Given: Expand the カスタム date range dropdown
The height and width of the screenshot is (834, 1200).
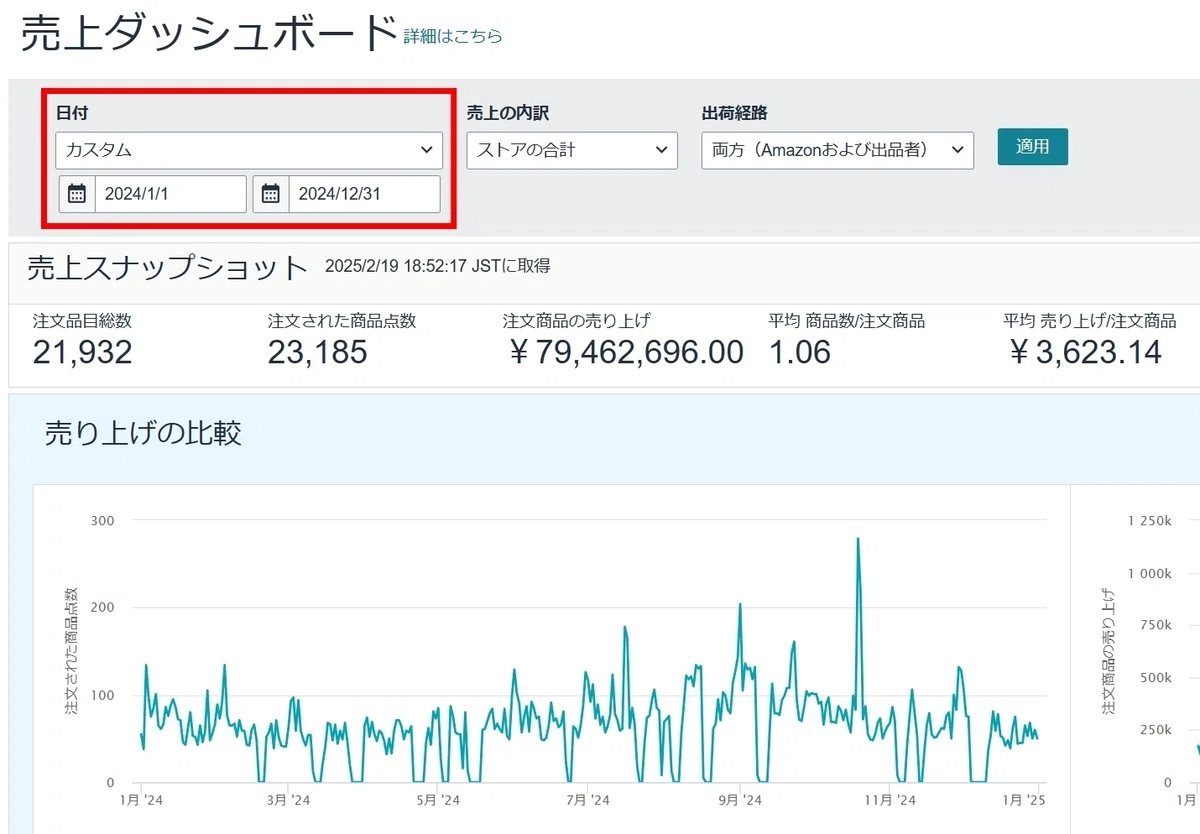Looking at the screenshot, I should [x=249, y=150].
